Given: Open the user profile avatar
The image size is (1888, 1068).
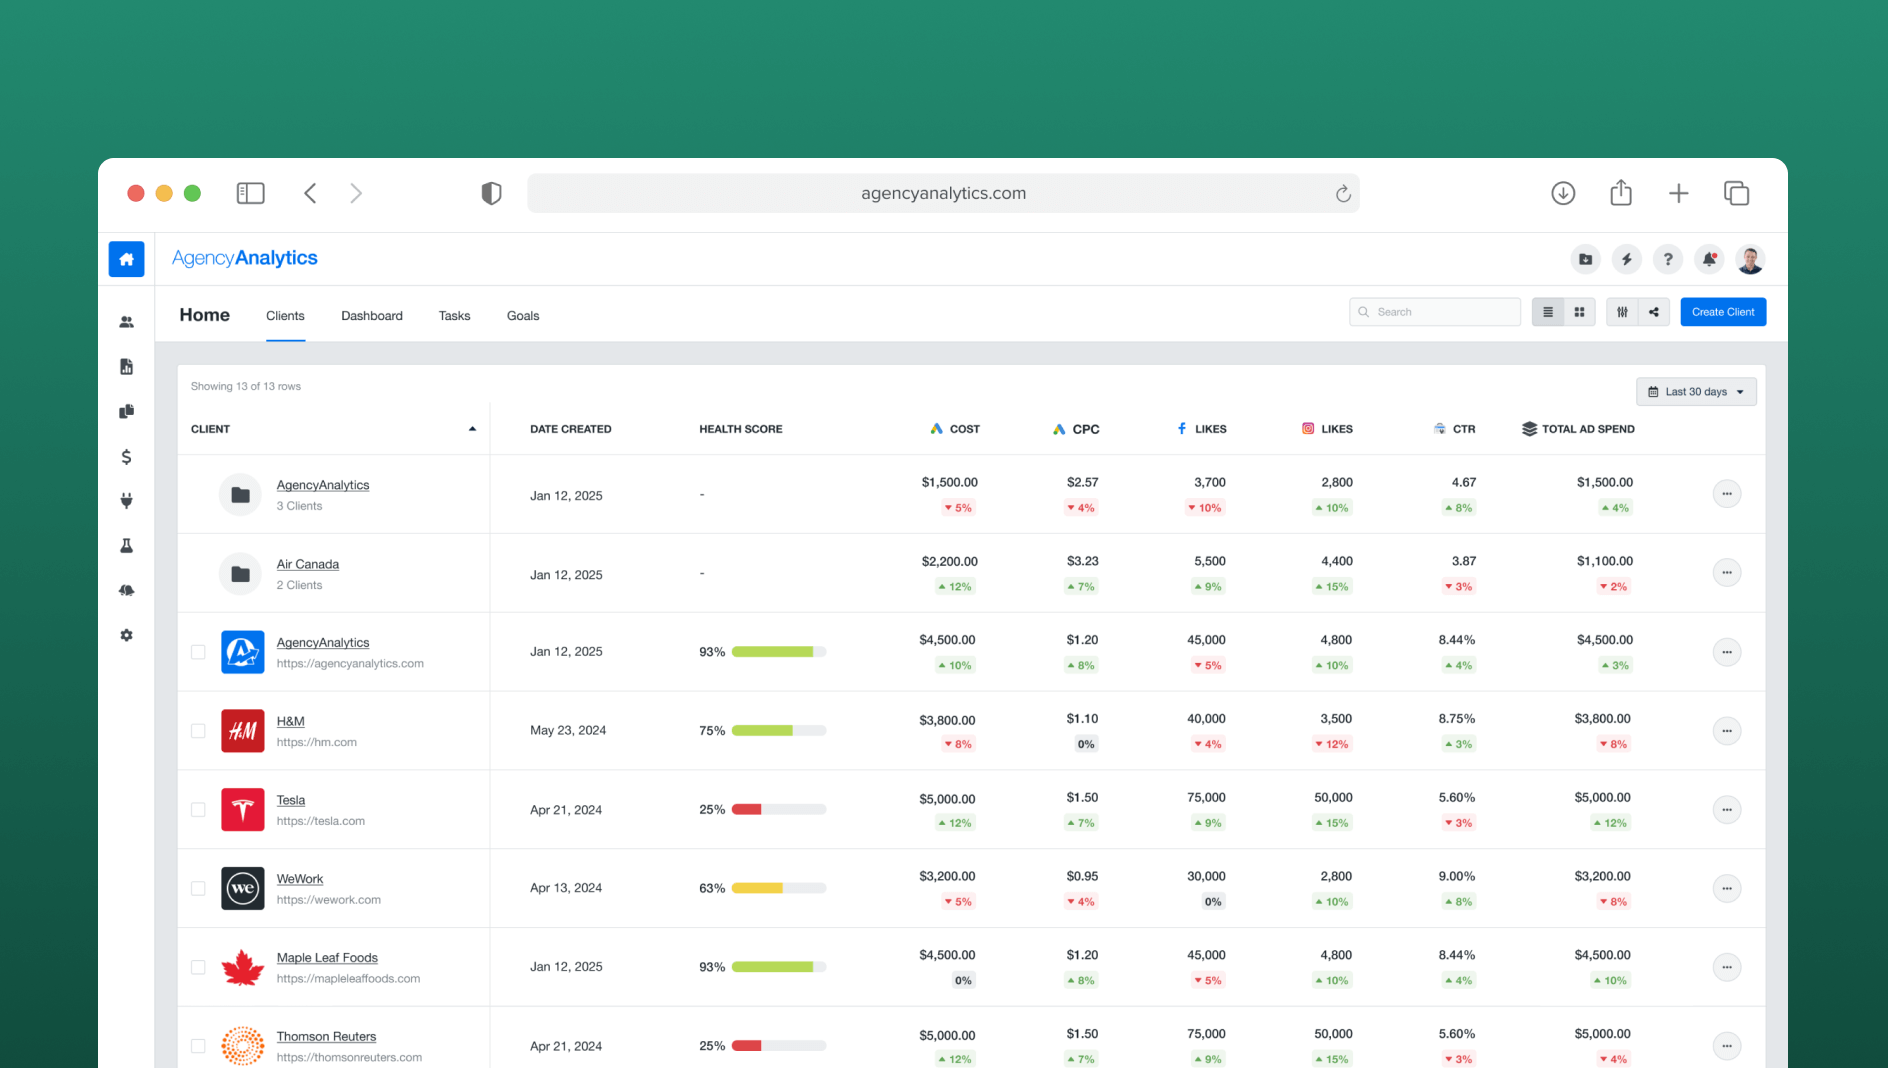Looking at the screenshot, I should click(x=1750, y=260).
